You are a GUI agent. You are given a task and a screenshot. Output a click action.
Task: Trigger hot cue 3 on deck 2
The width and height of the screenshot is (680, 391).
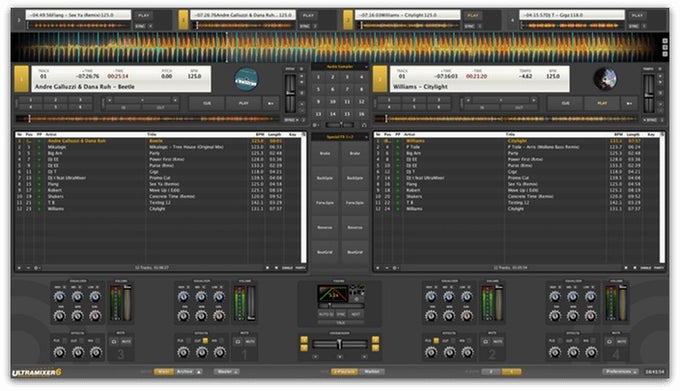pos(439,100)
